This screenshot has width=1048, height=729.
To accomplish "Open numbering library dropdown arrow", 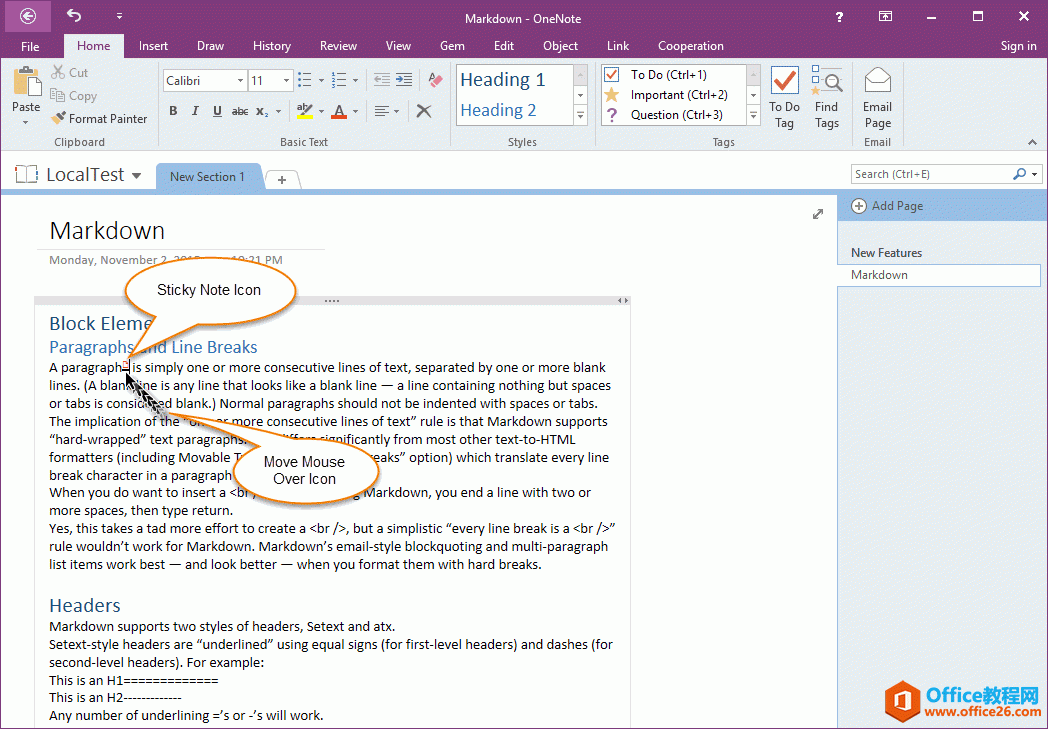I will coord(356,81).
